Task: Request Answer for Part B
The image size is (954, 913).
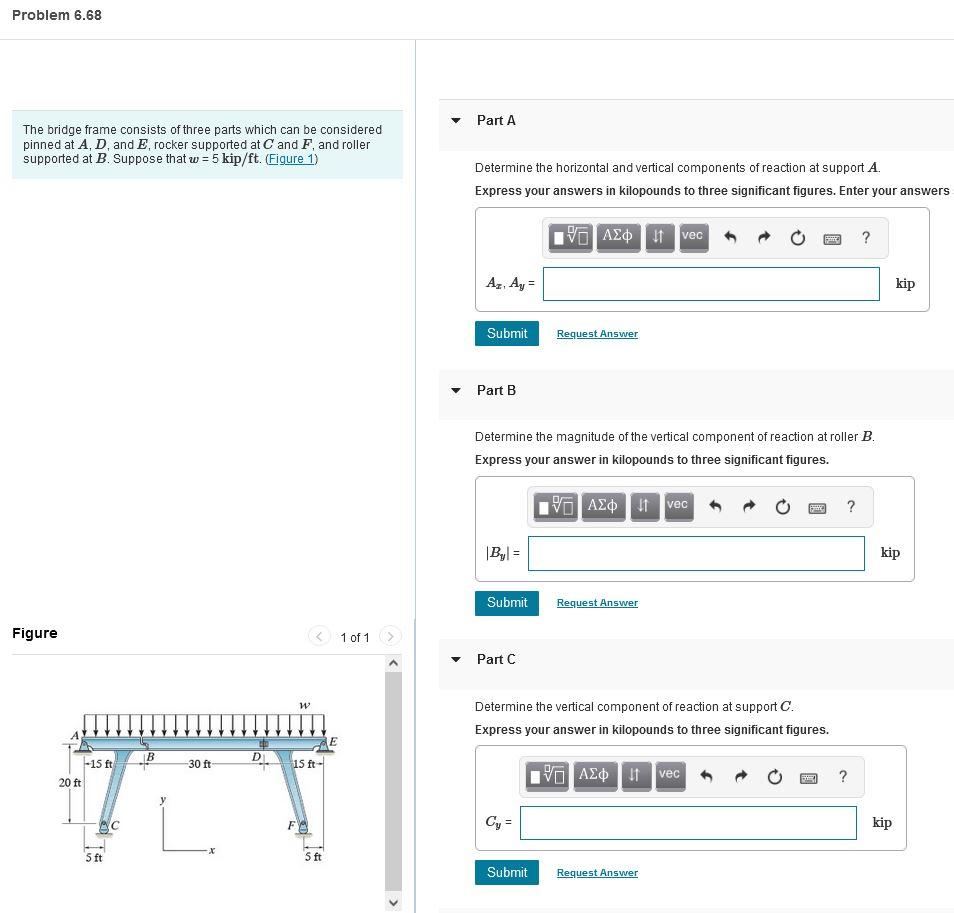Action: (x=597, y=603)
